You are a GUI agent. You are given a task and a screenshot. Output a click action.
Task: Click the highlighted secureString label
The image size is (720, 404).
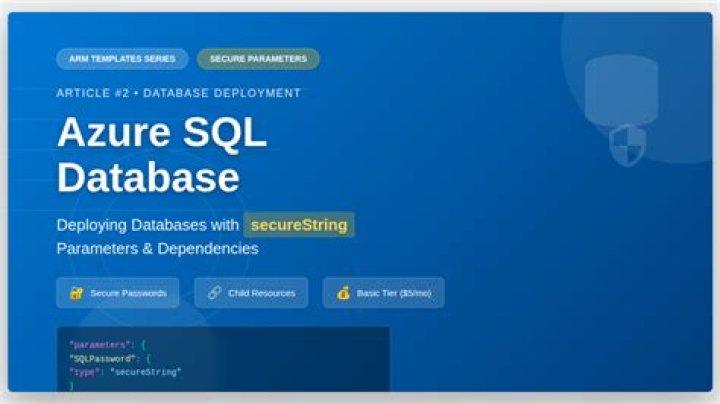[x=299, y=225]
